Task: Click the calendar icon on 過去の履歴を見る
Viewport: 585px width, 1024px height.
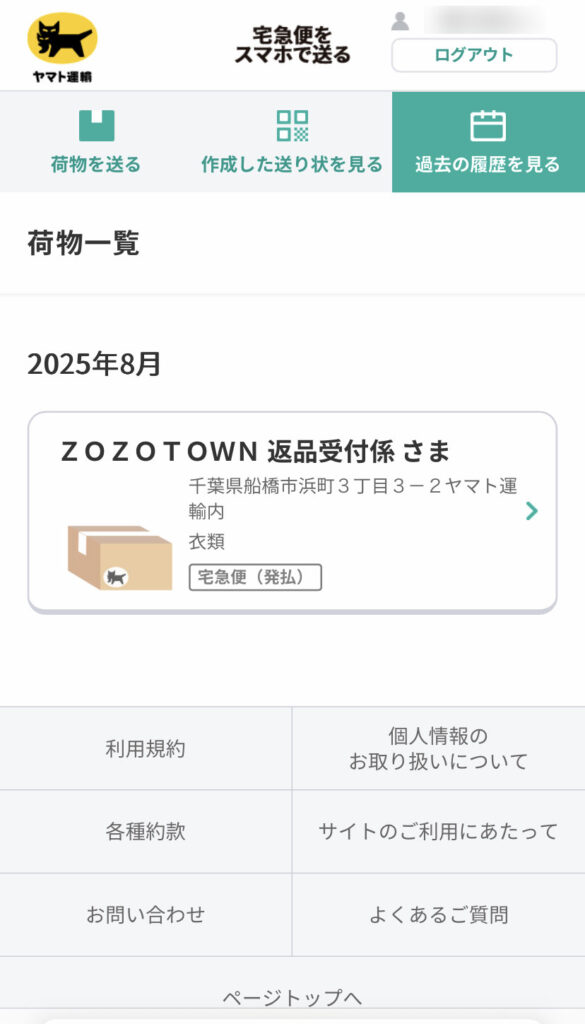Action: (x=487, y=124)
